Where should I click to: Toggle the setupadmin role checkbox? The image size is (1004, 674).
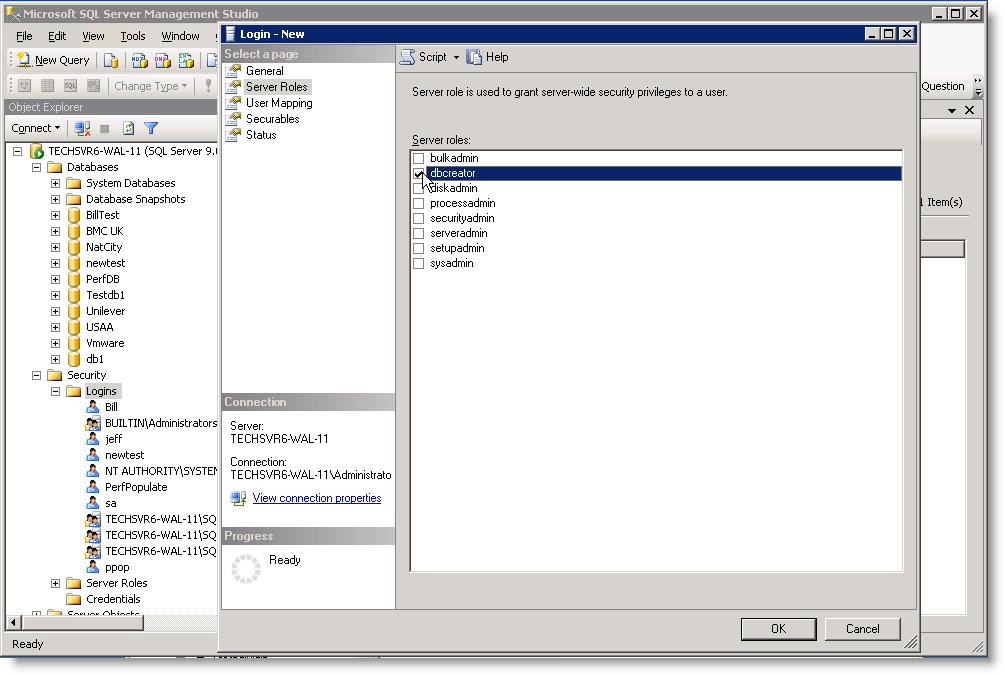pyautogui.click(x=419, y=248)
